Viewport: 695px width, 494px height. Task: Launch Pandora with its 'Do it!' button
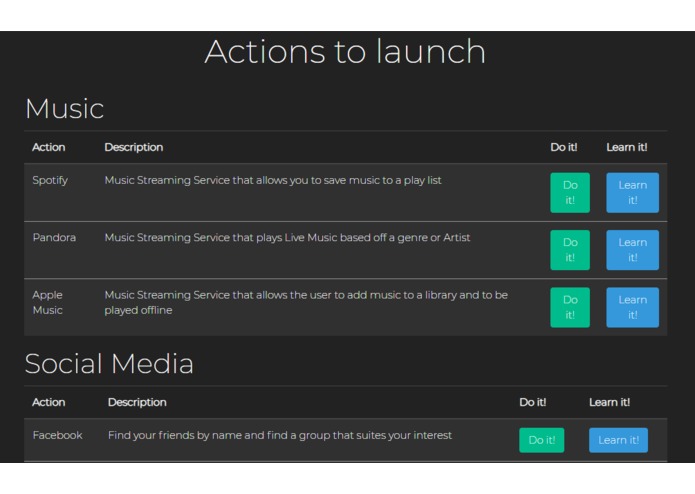[570, 250]
